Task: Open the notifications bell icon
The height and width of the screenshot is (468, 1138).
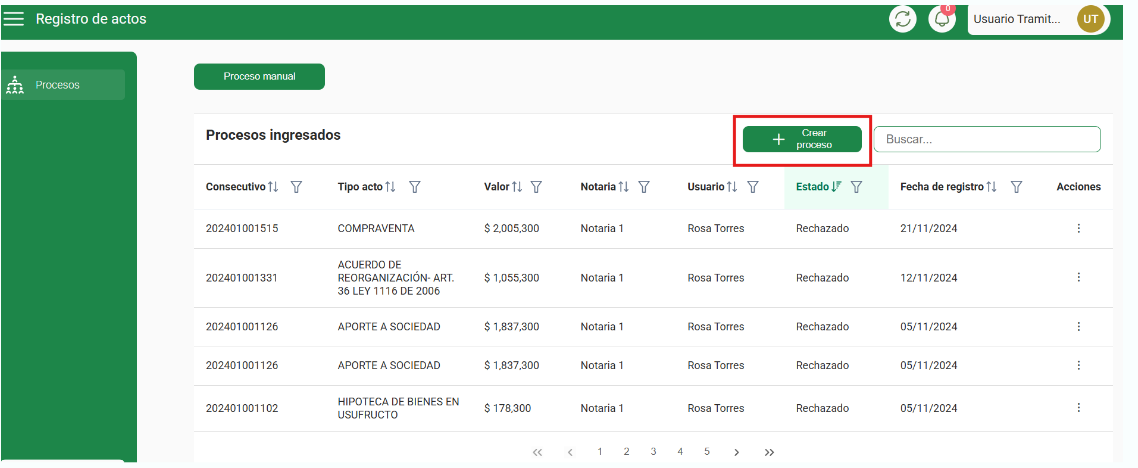Action: coord(942,19)
